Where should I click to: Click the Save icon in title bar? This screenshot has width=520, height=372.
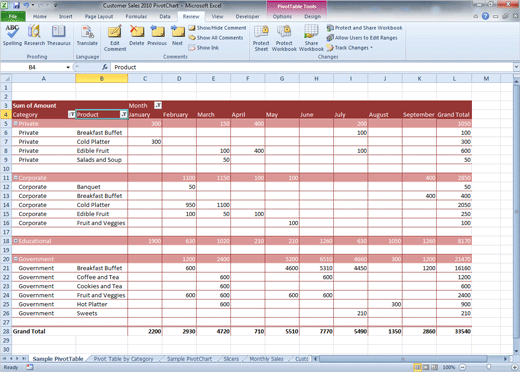pos(16,5)
